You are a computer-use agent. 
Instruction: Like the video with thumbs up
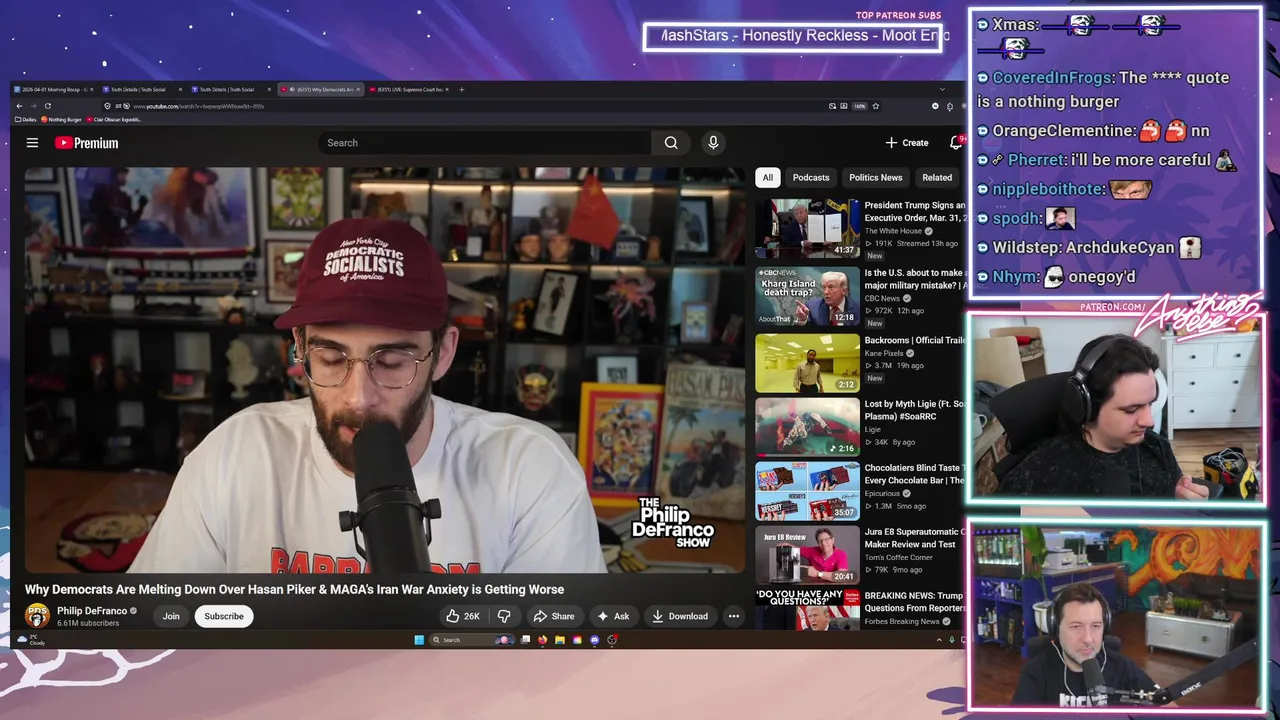click(x=462, y=616)
